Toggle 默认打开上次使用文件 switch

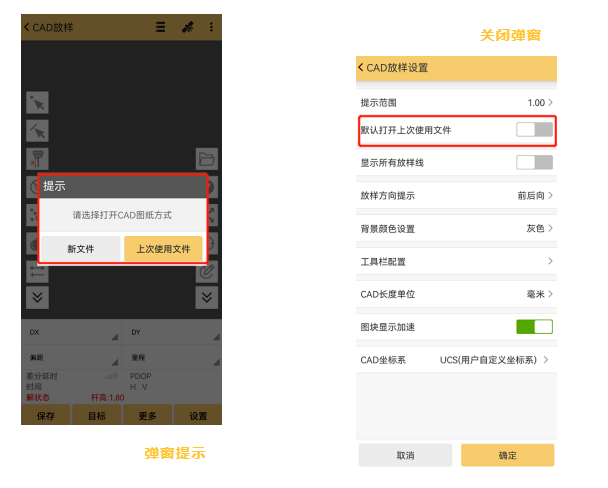pyautogui.click(x=534, y=129)
